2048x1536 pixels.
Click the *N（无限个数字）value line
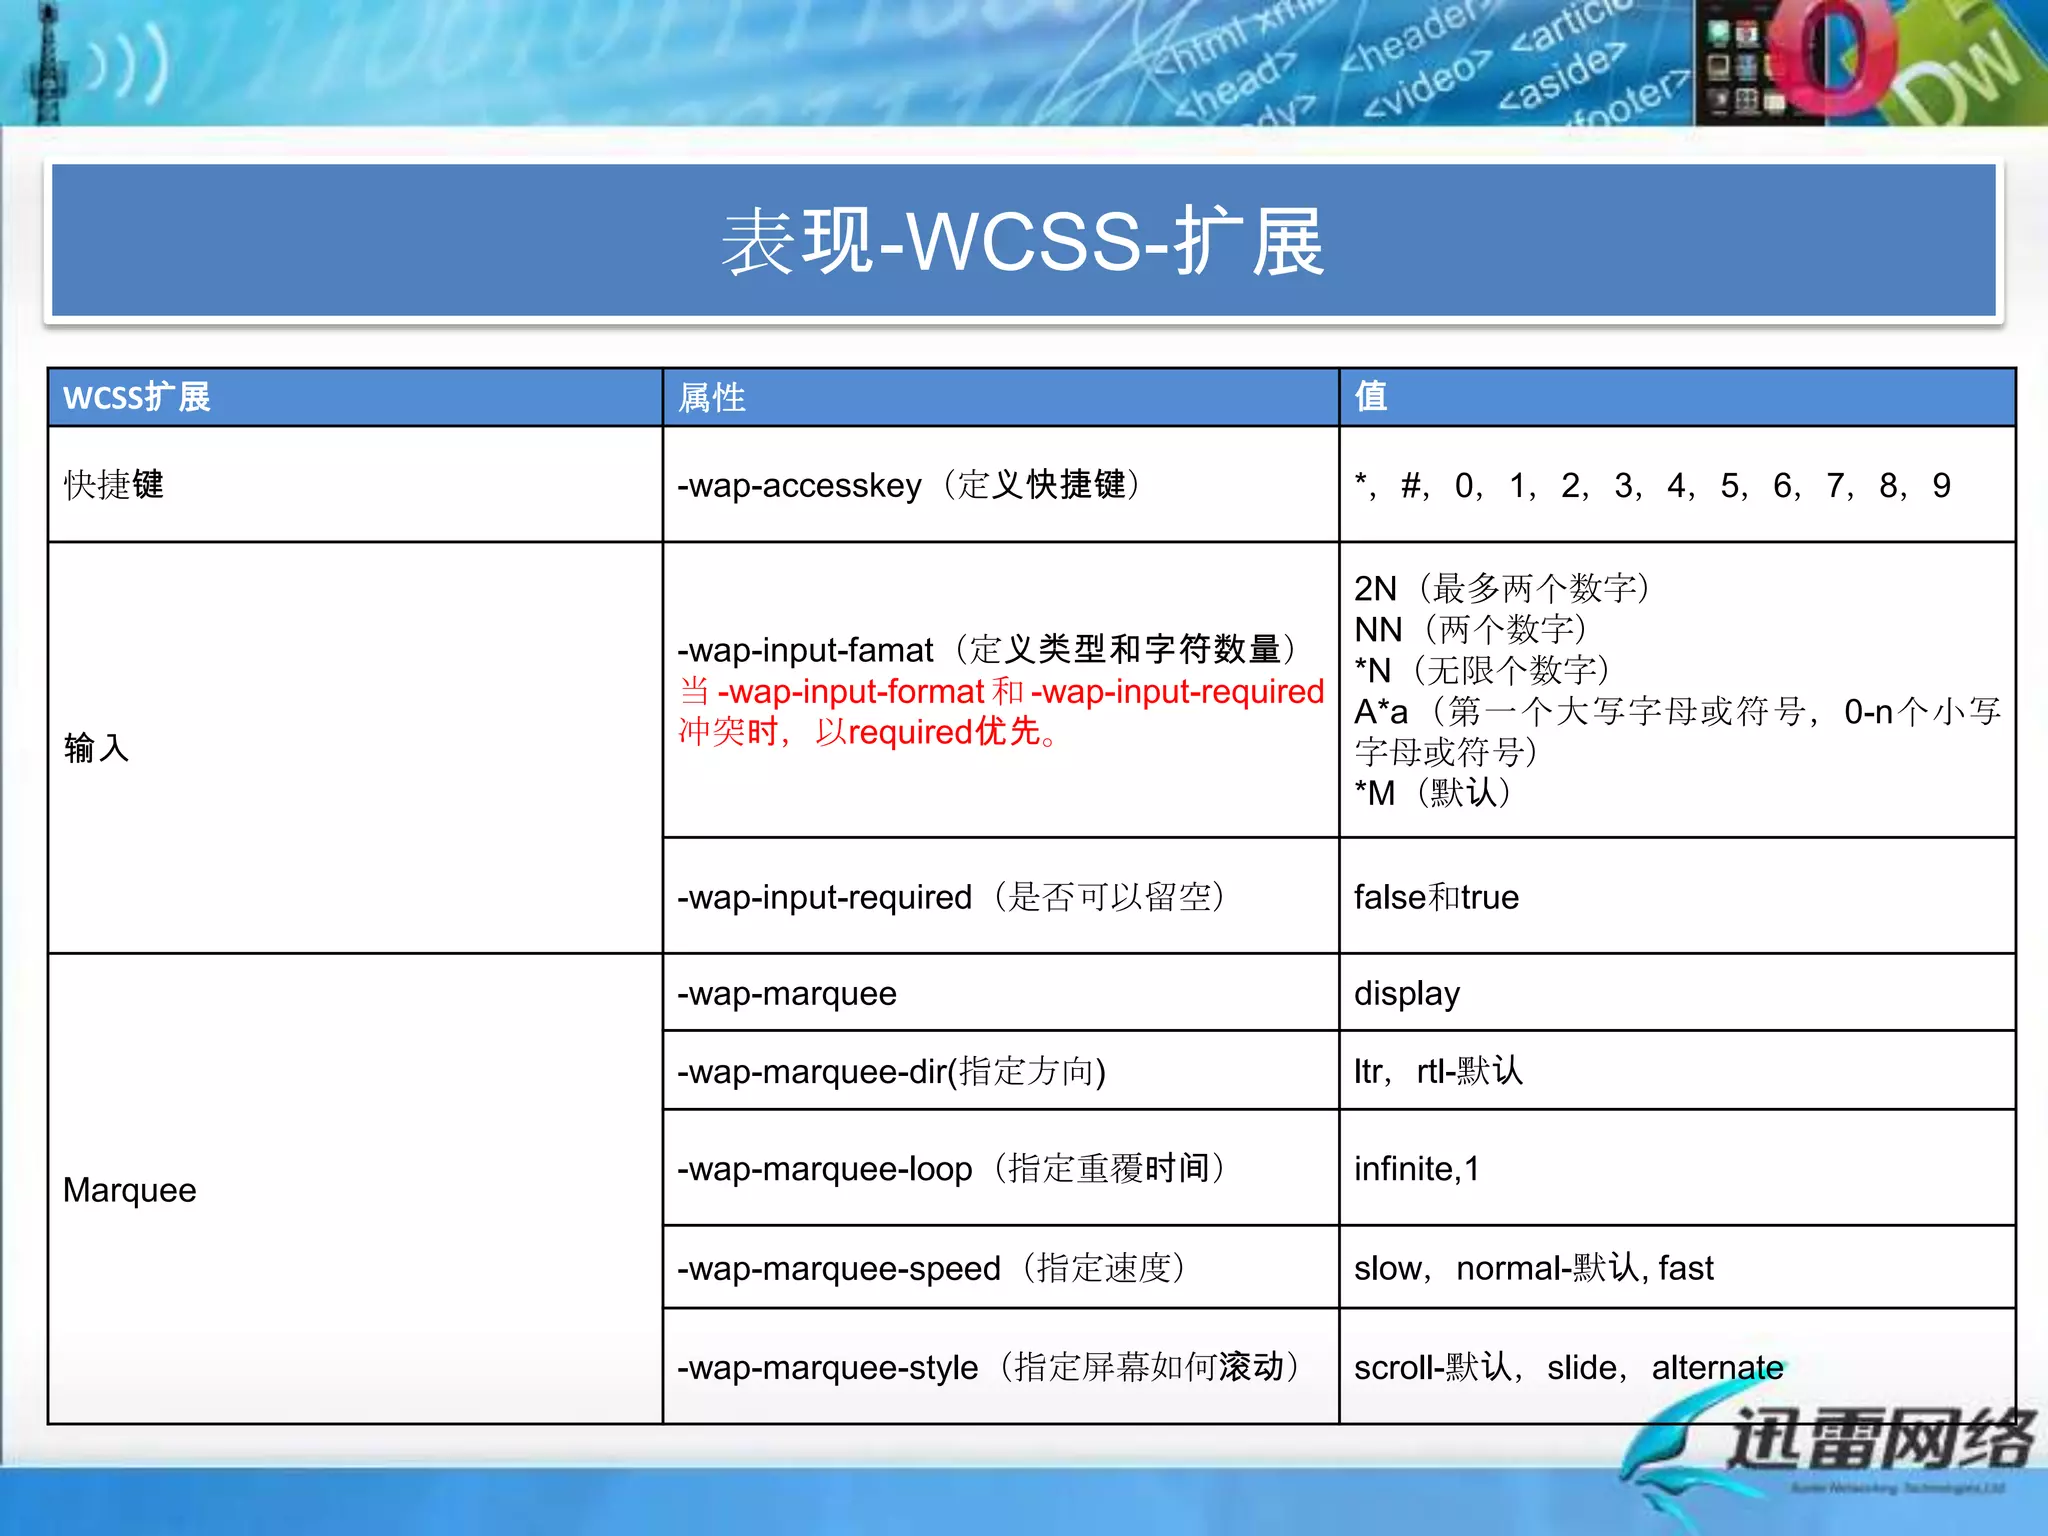coord(1482,670)
